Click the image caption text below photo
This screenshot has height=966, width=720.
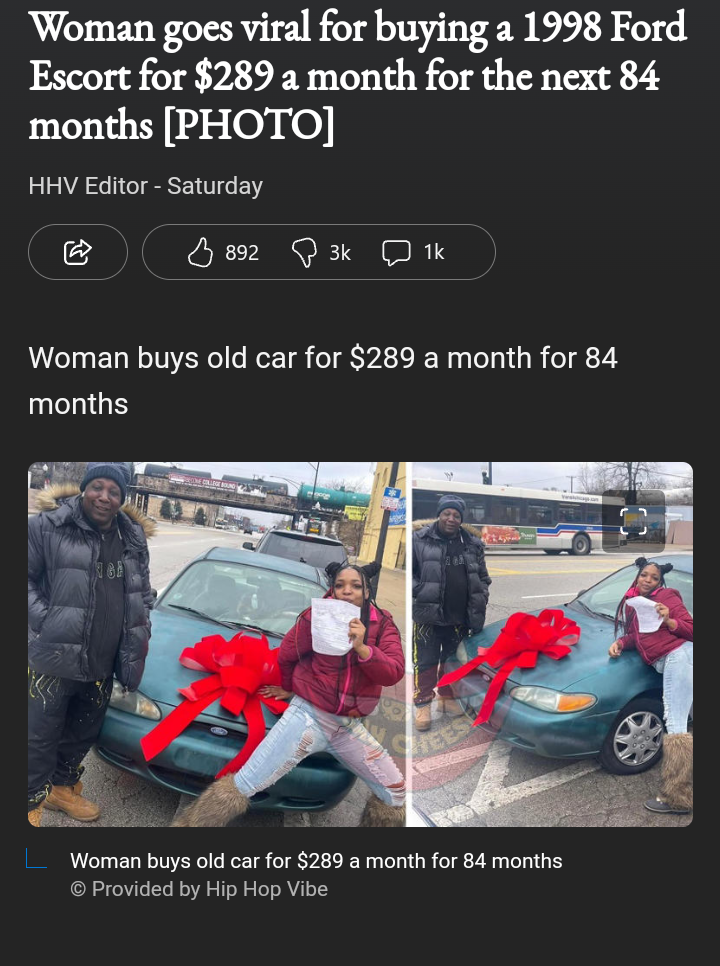click(x=316, y=861)
